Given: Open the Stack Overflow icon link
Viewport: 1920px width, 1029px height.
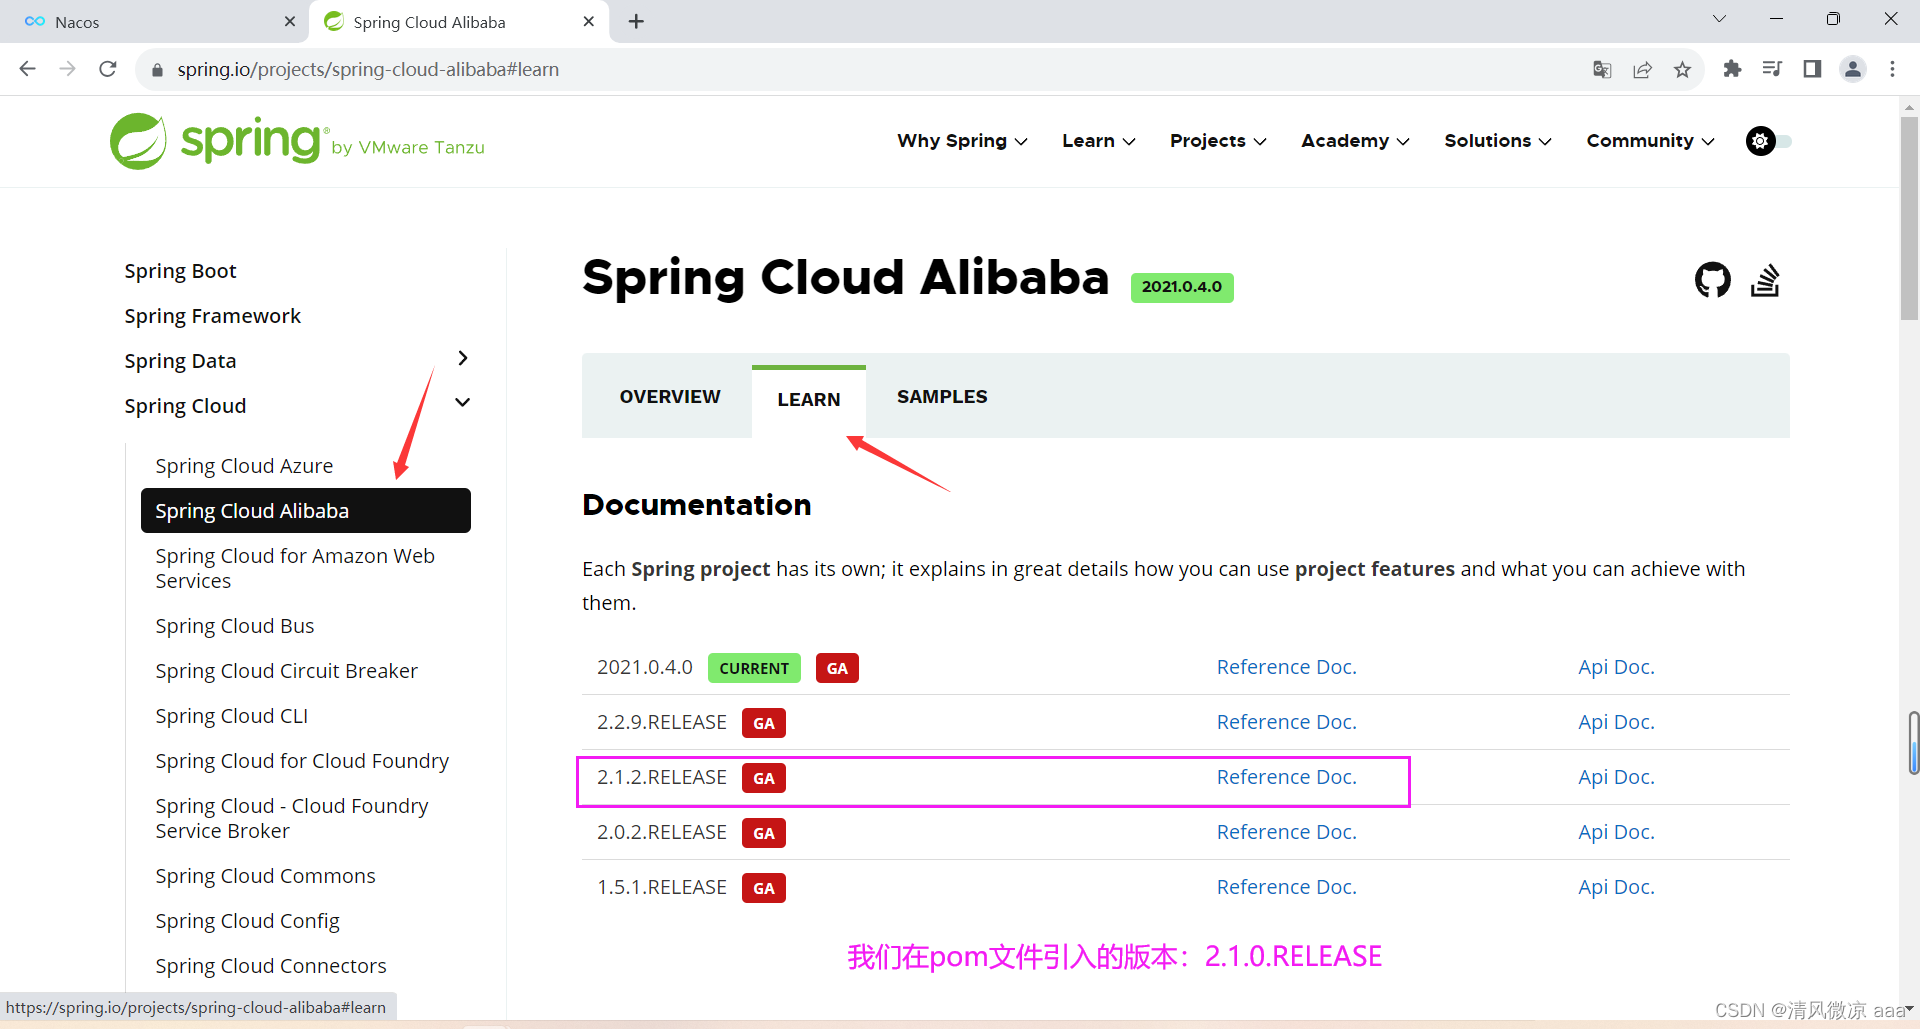Looking at the screenshot, I should point(1765,280).
